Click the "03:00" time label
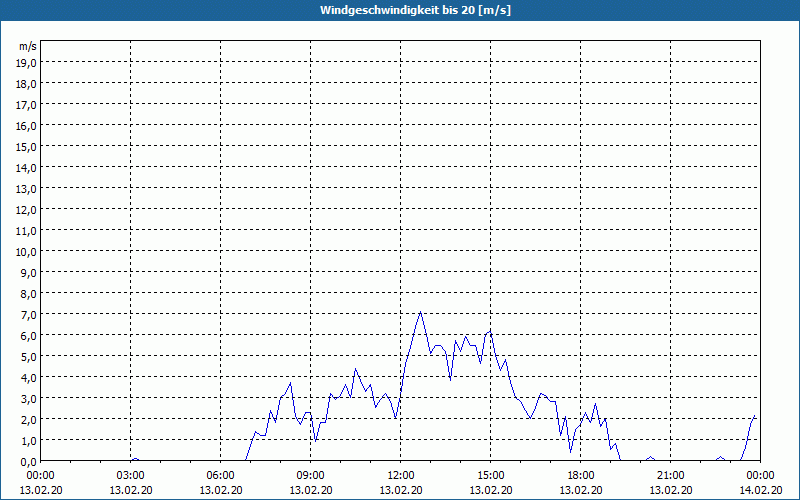Screen dimensions: 800x500 [x=131, y=476]
